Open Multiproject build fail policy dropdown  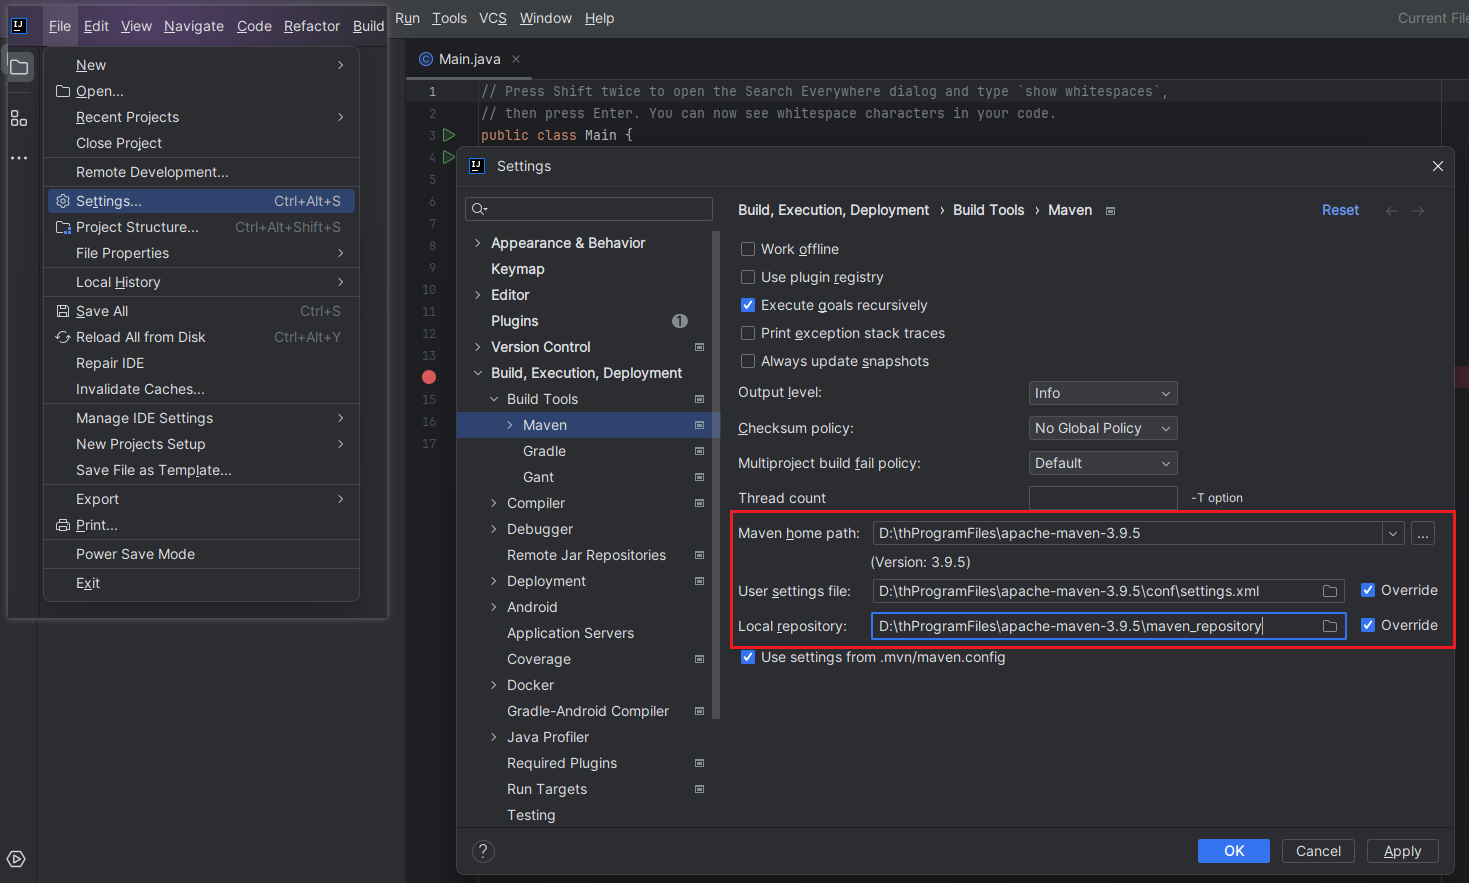pos(1103,463)
